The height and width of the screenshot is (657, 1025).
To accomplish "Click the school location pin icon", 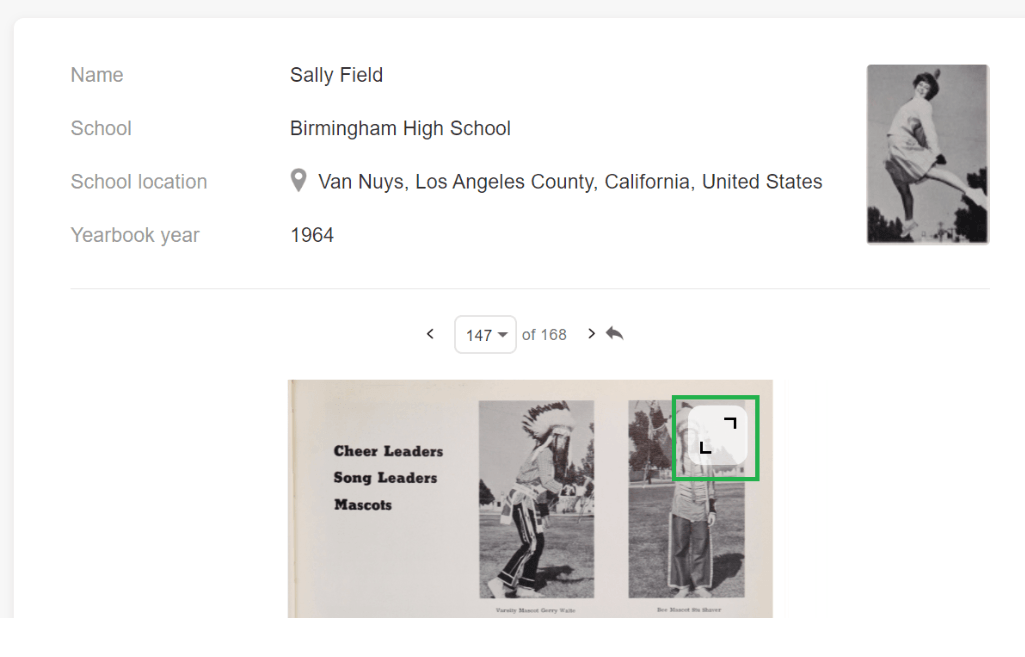I will pyautogui.click(x=298, y=181).
